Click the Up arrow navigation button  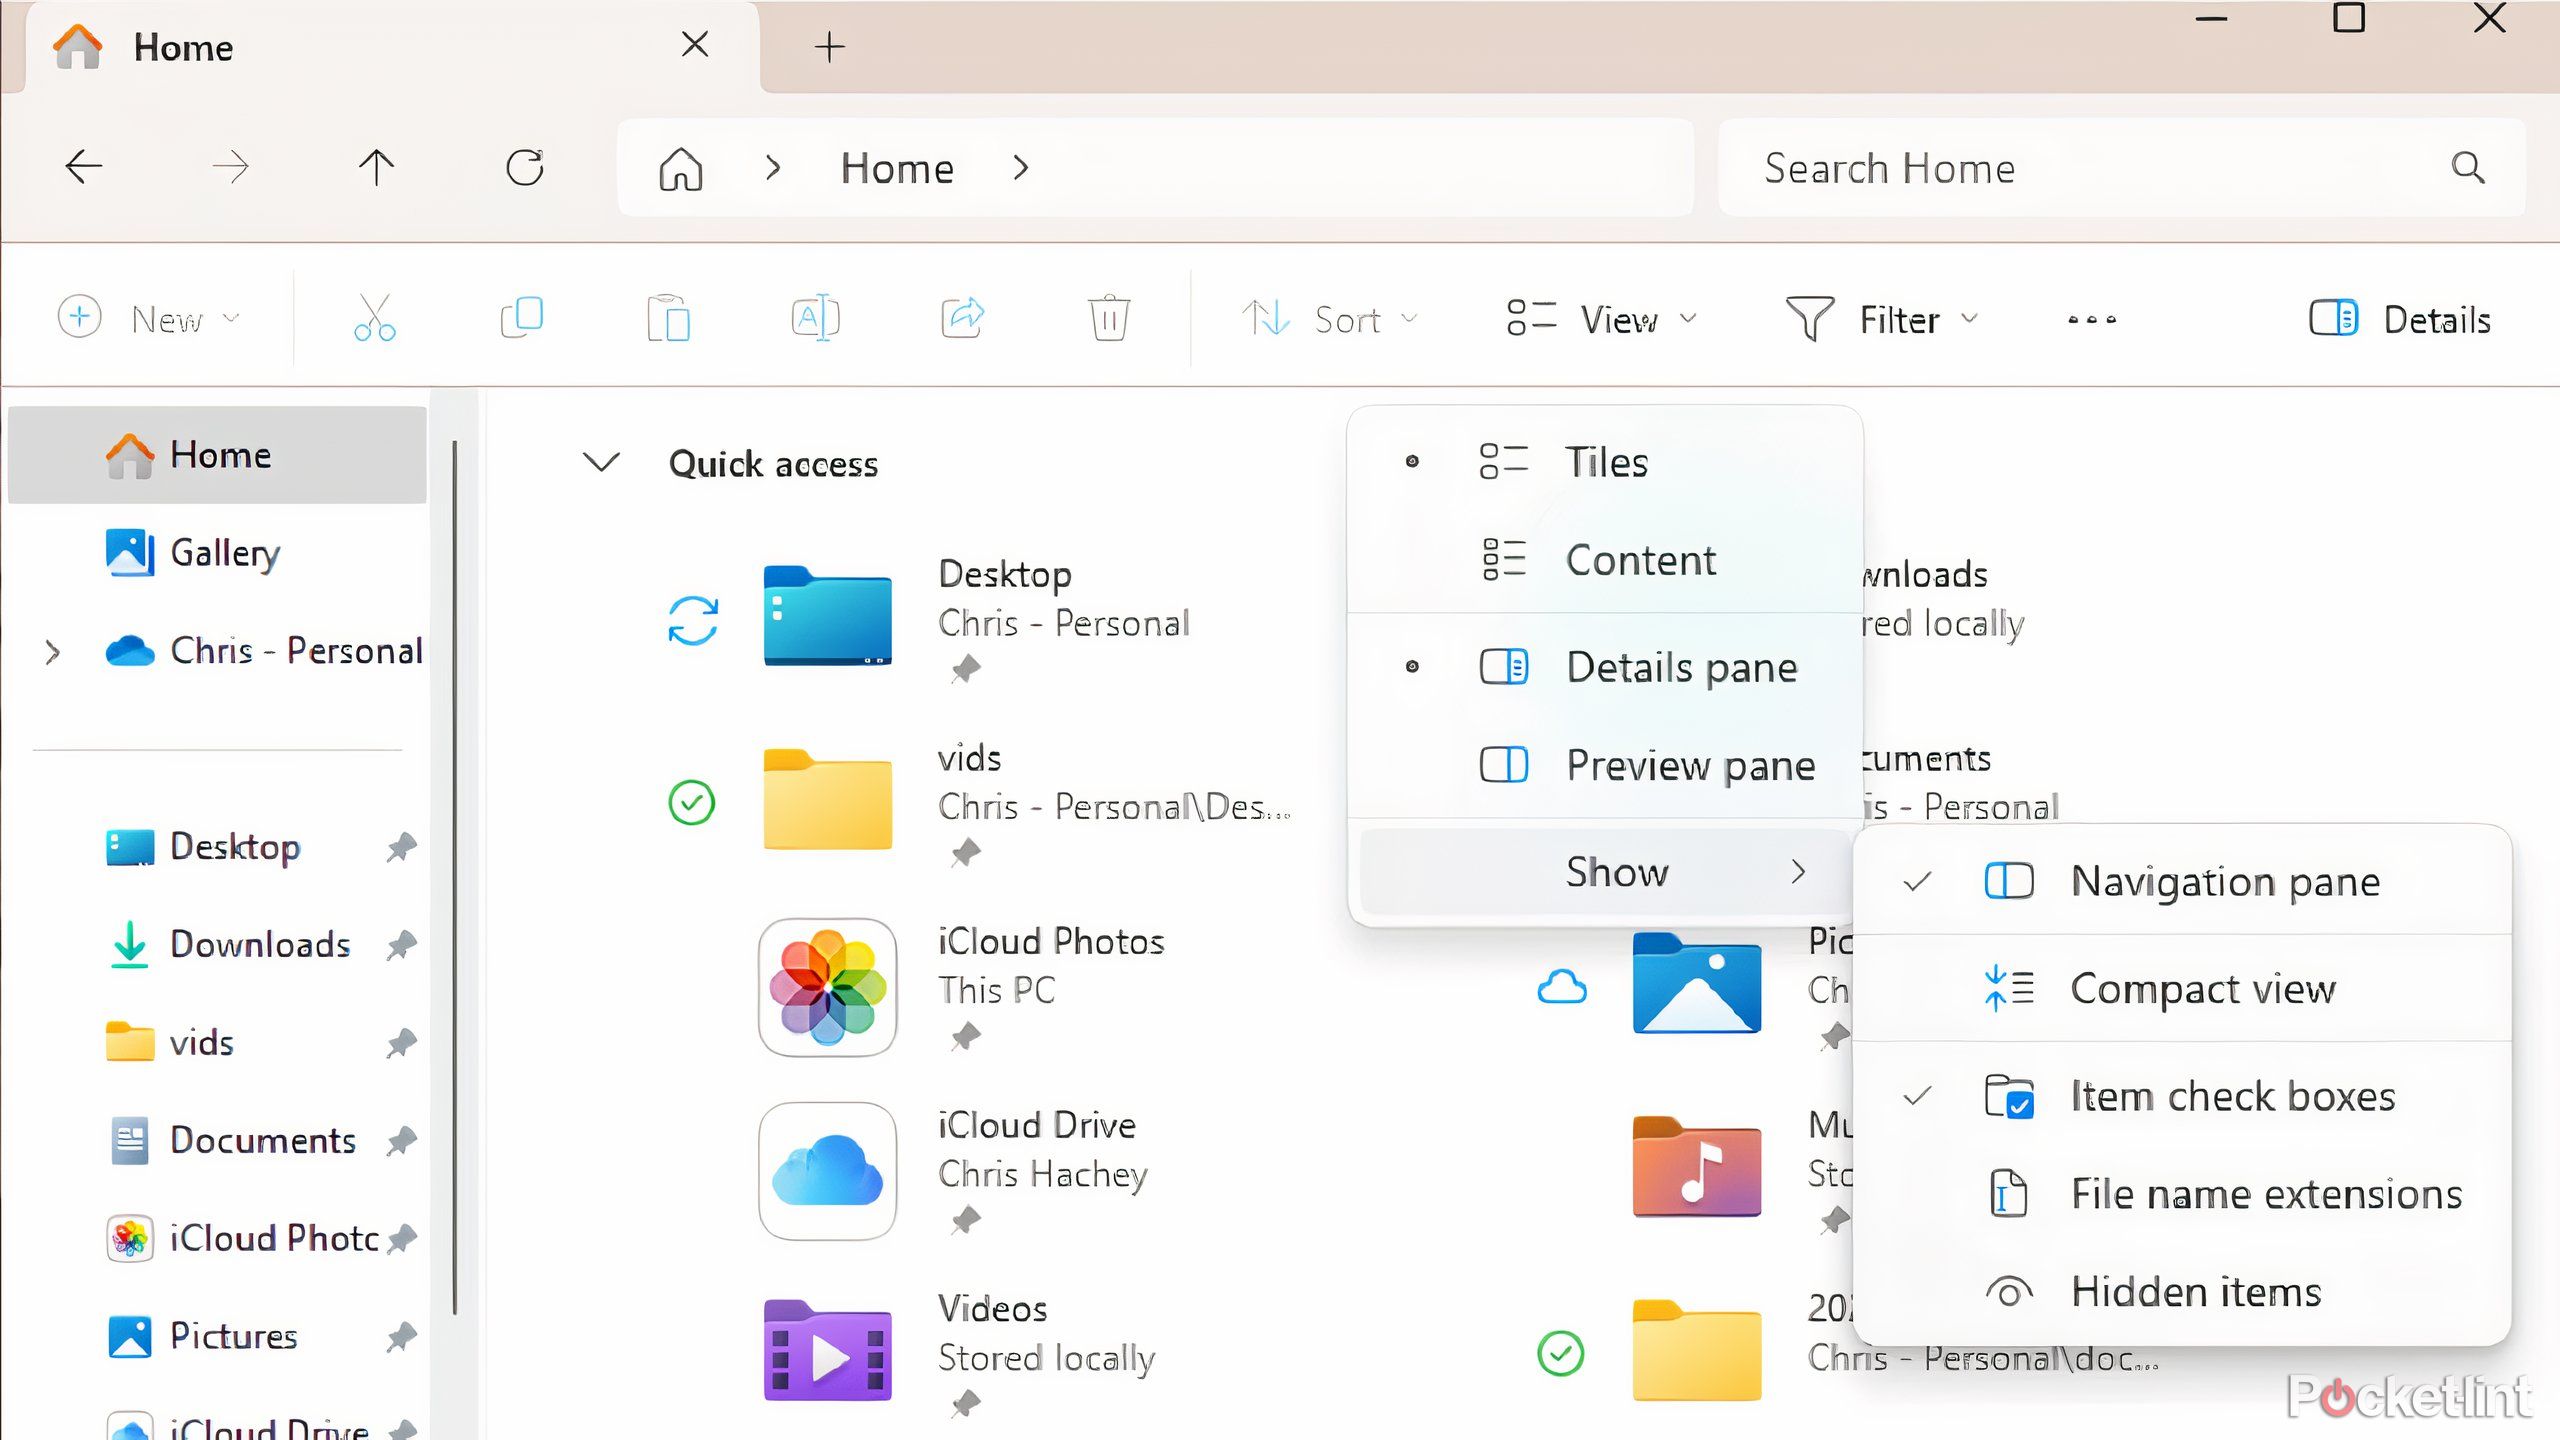point(377,167)
